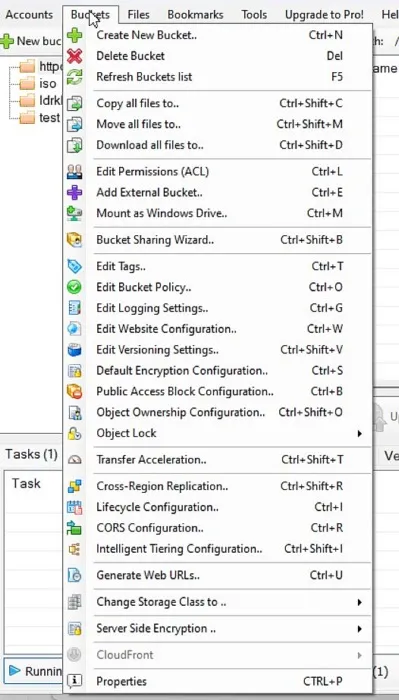Viewport: 399px width, 700px height.
Task: Select the iso bucket in tree
Action: click(x=47, y=83)
